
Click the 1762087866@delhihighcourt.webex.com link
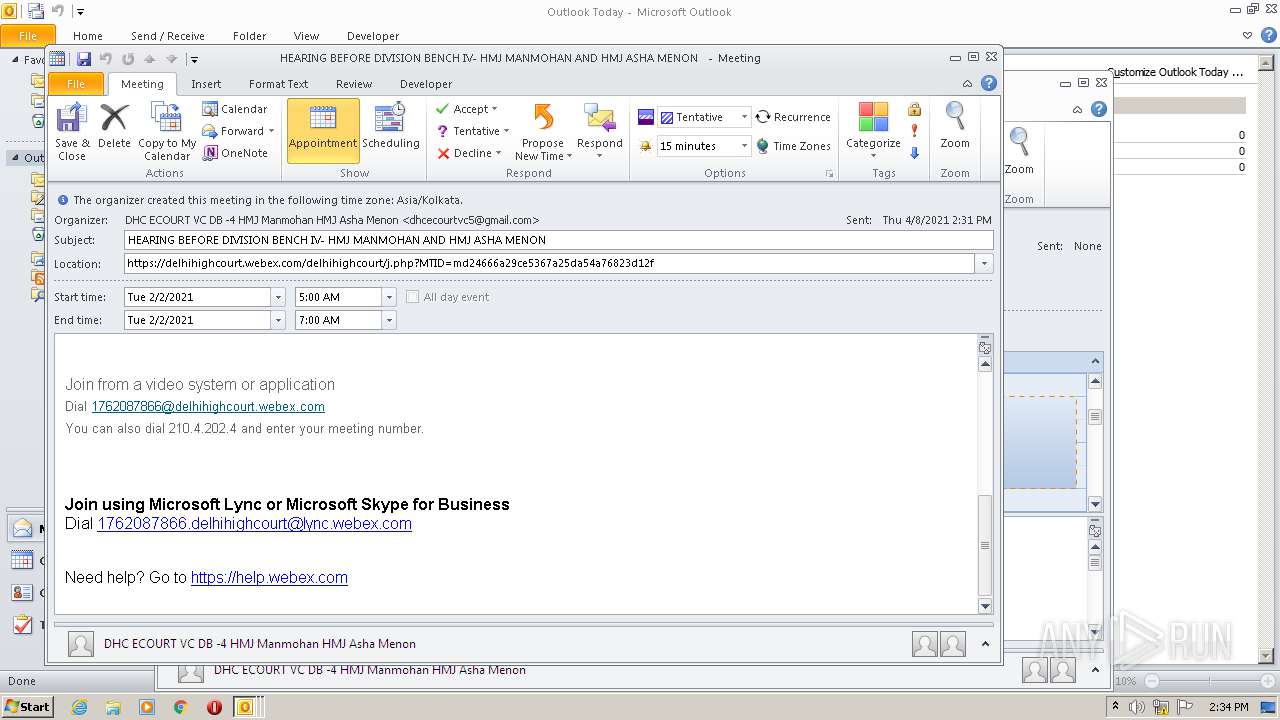tap(208, 407)
